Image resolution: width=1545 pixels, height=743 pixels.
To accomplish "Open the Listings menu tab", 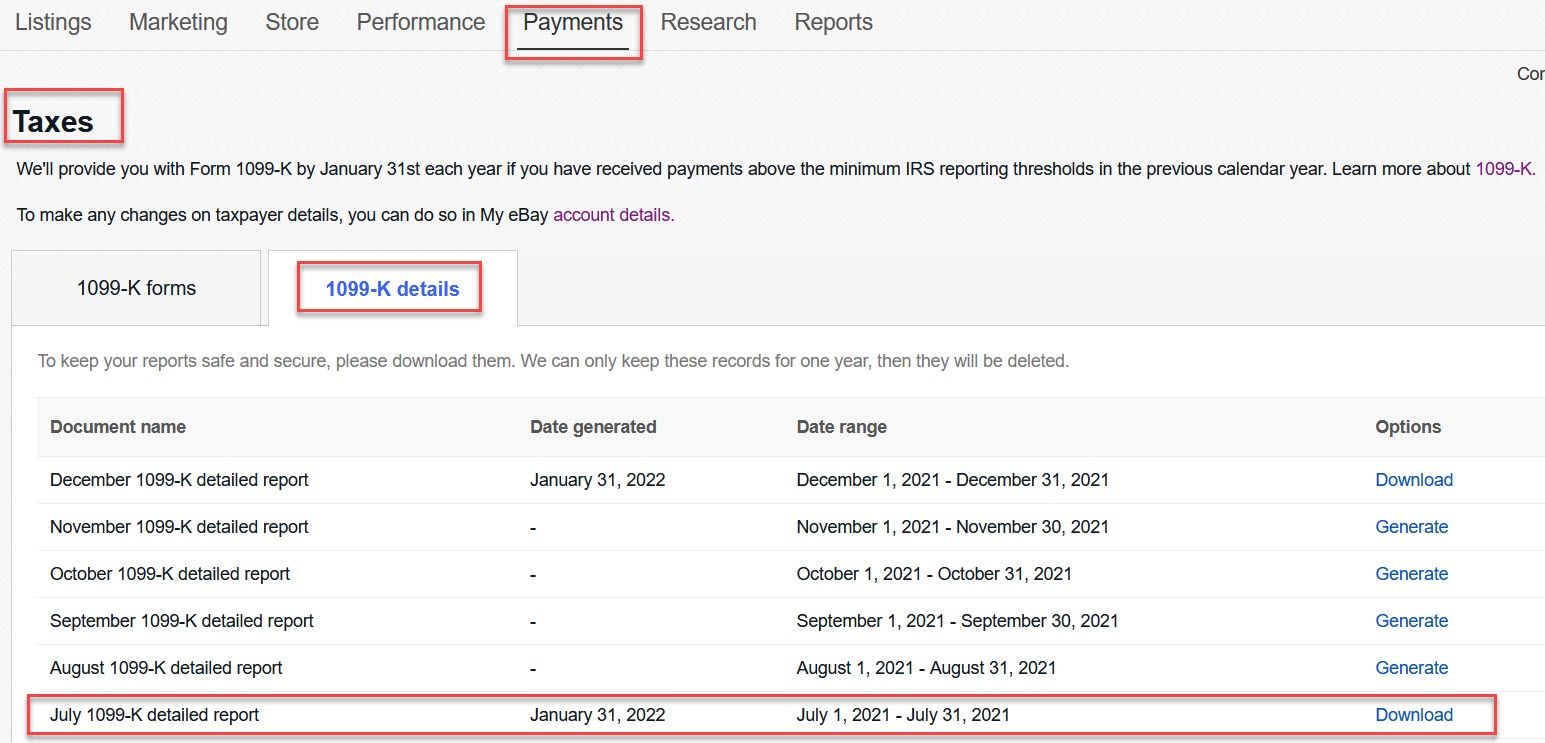I will (53, 22).
